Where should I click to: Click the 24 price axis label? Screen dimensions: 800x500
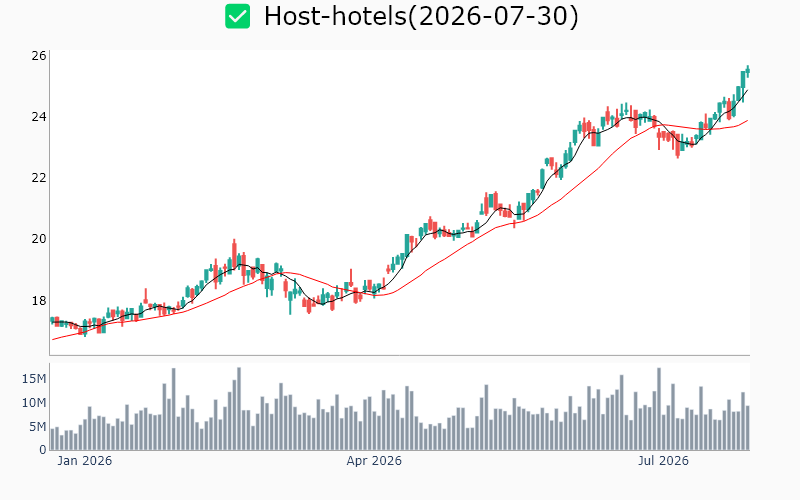[x=39, y=117]
